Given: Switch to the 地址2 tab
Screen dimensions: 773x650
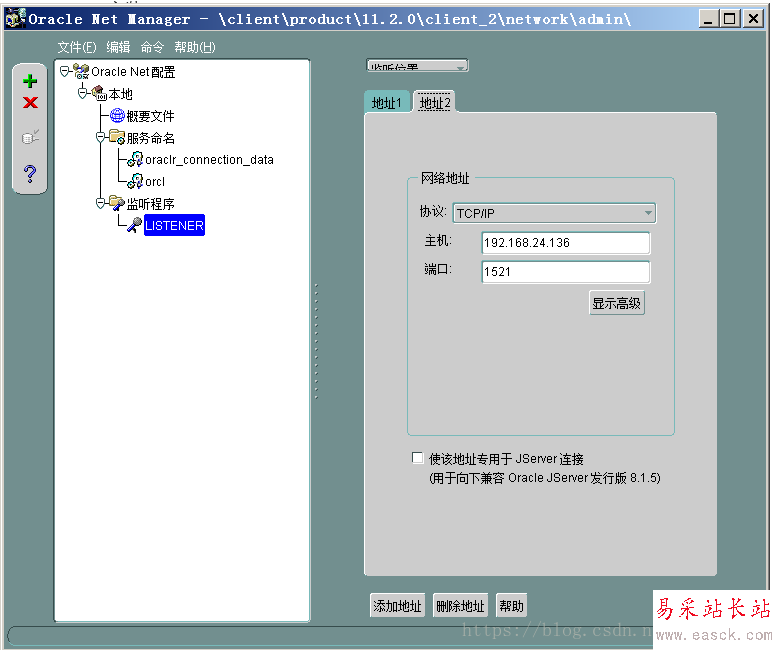Looking at the screenshot, I should (434, 103).
